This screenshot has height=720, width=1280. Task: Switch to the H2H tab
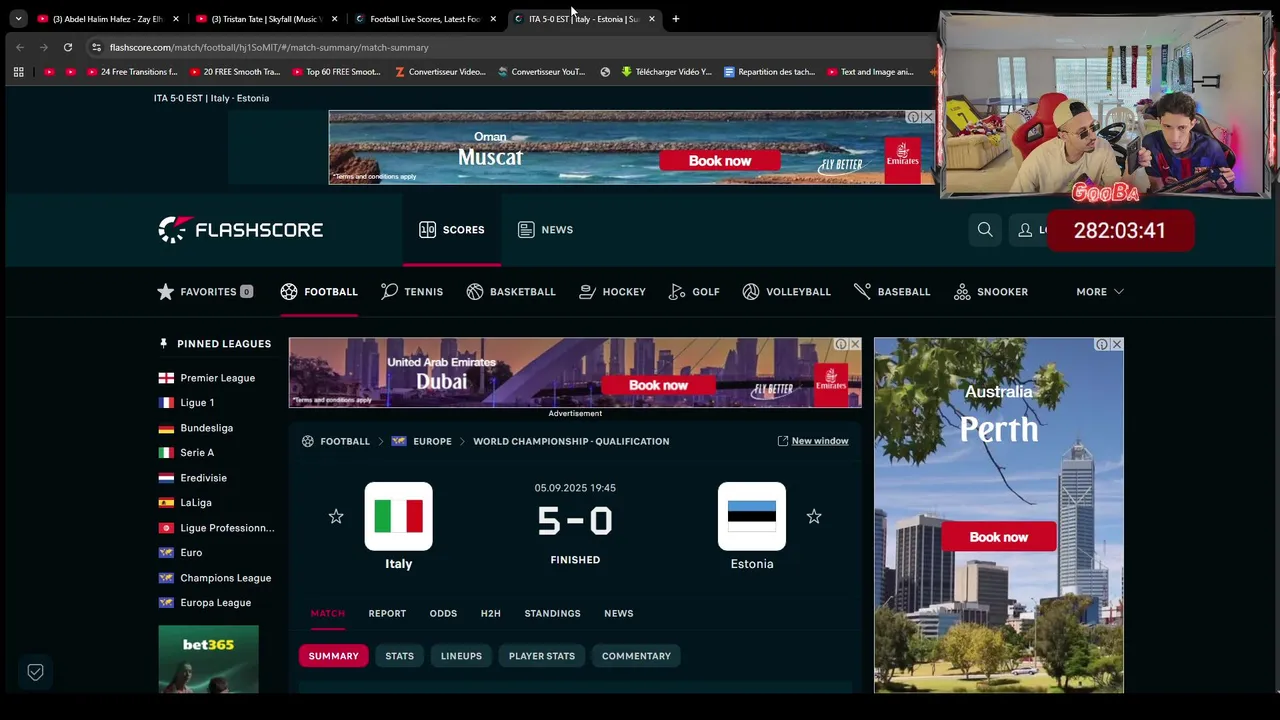pos(490,613)
